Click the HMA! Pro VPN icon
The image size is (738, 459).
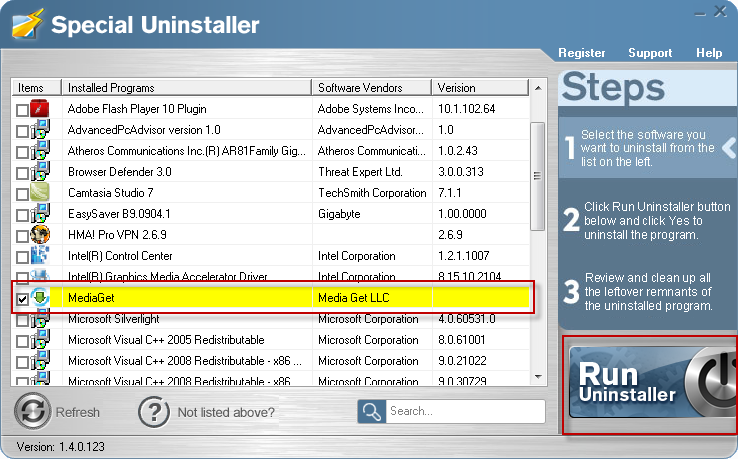coord(40,234)
